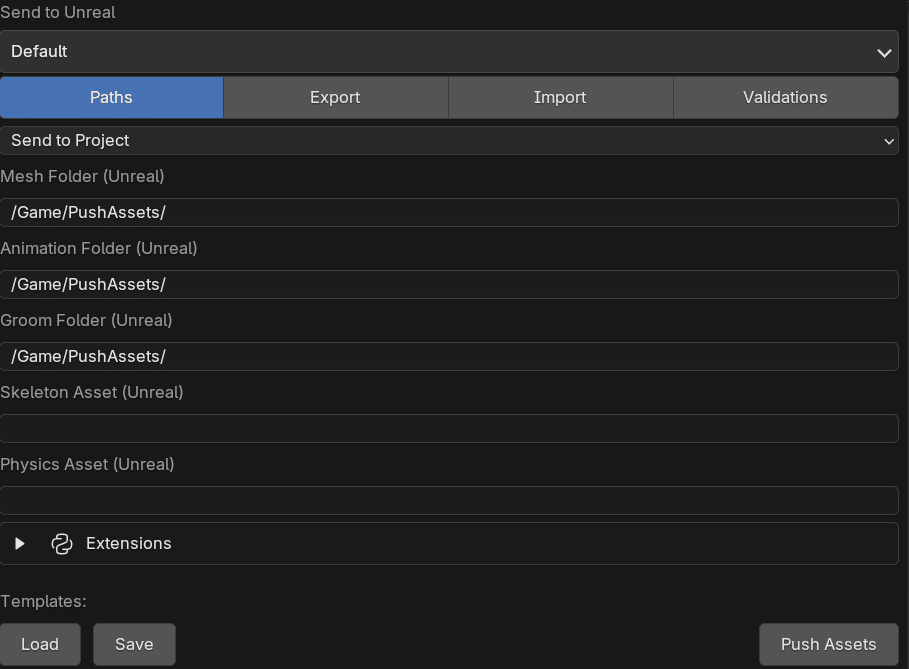Screen dimensions: 909x669
Task: Click the Send to Unreal header text
Action: (58, 13)
